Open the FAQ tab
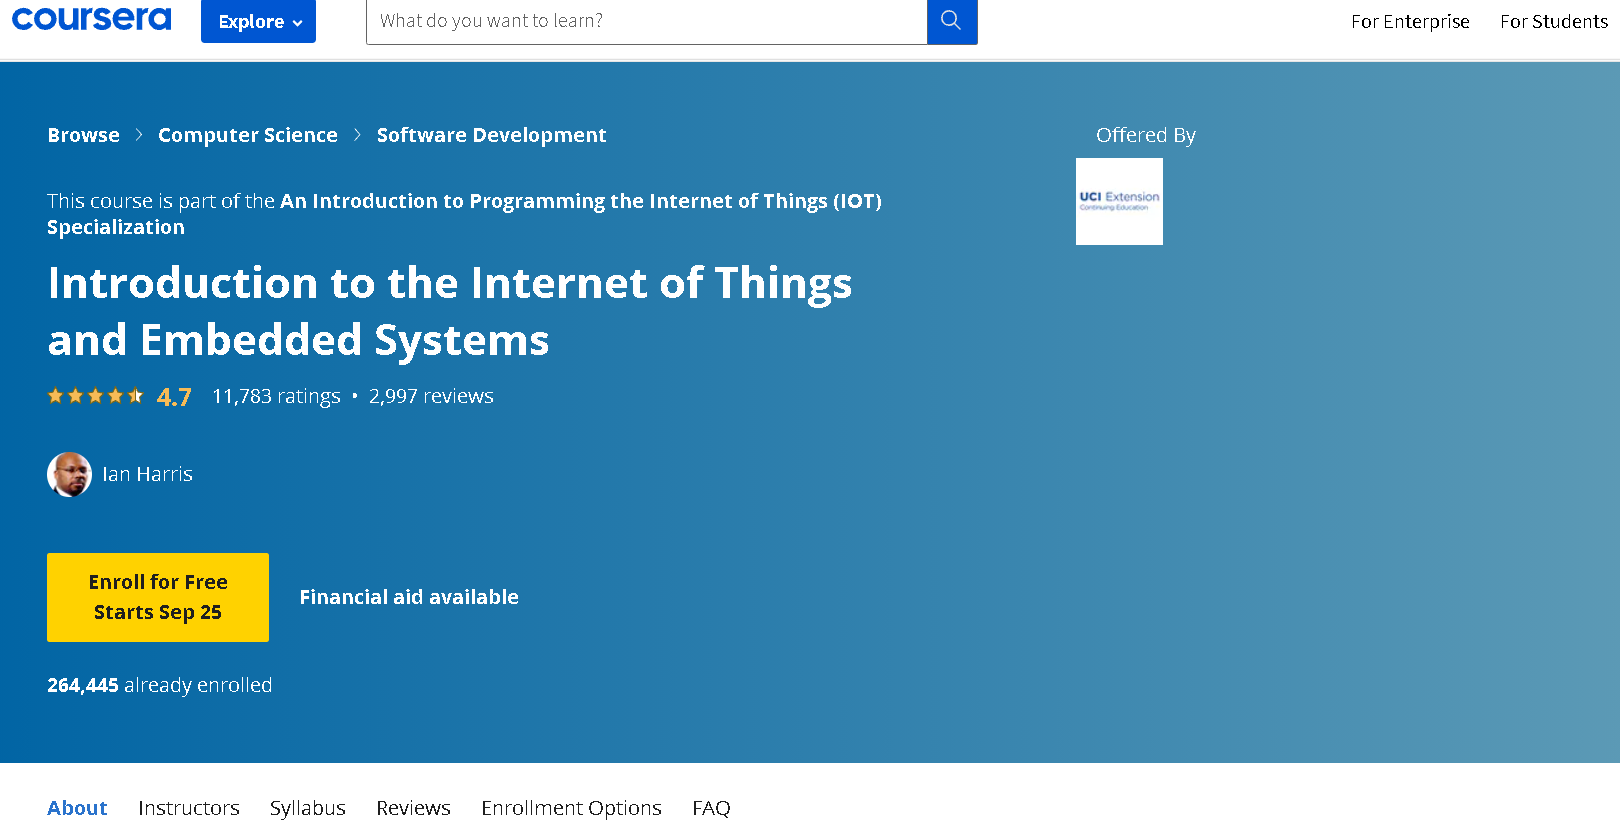Image resolution: width=1620 pixels, height=823 pixels. pos(711,808)
